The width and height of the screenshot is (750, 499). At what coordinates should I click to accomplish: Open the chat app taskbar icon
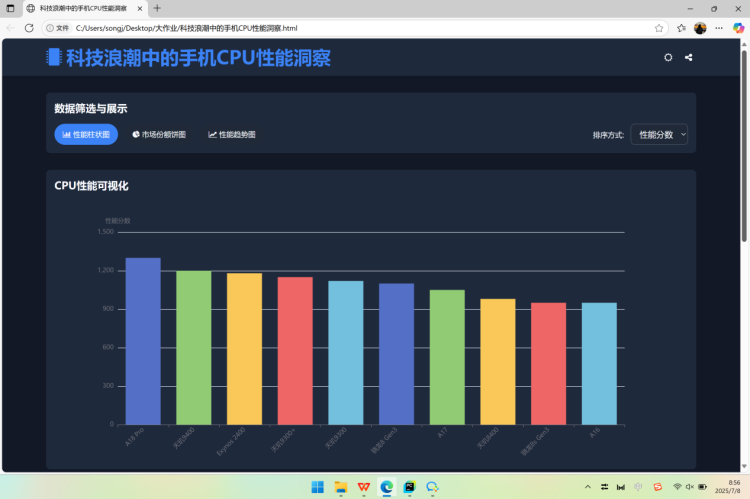click(432, 487)
